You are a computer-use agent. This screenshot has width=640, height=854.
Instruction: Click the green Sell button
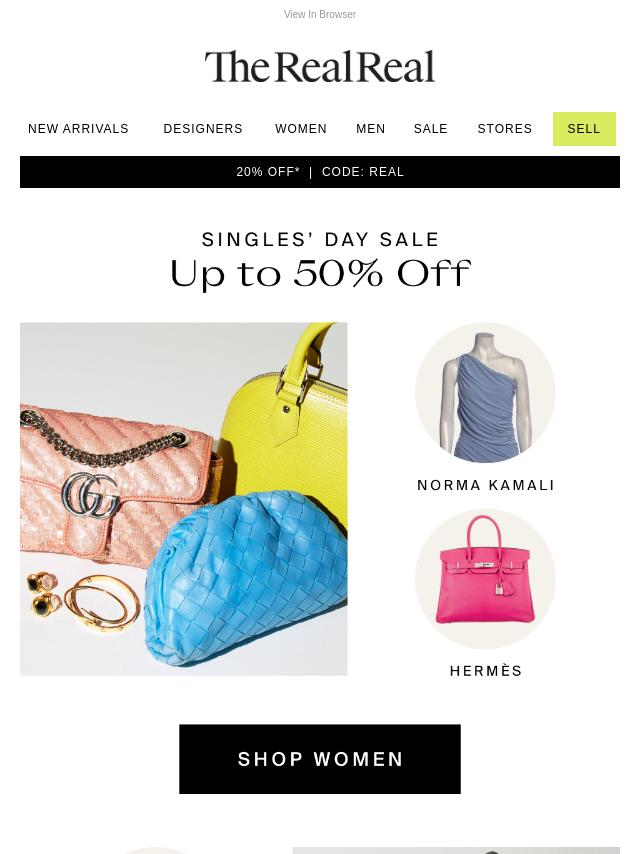click(x=584, y=129)
